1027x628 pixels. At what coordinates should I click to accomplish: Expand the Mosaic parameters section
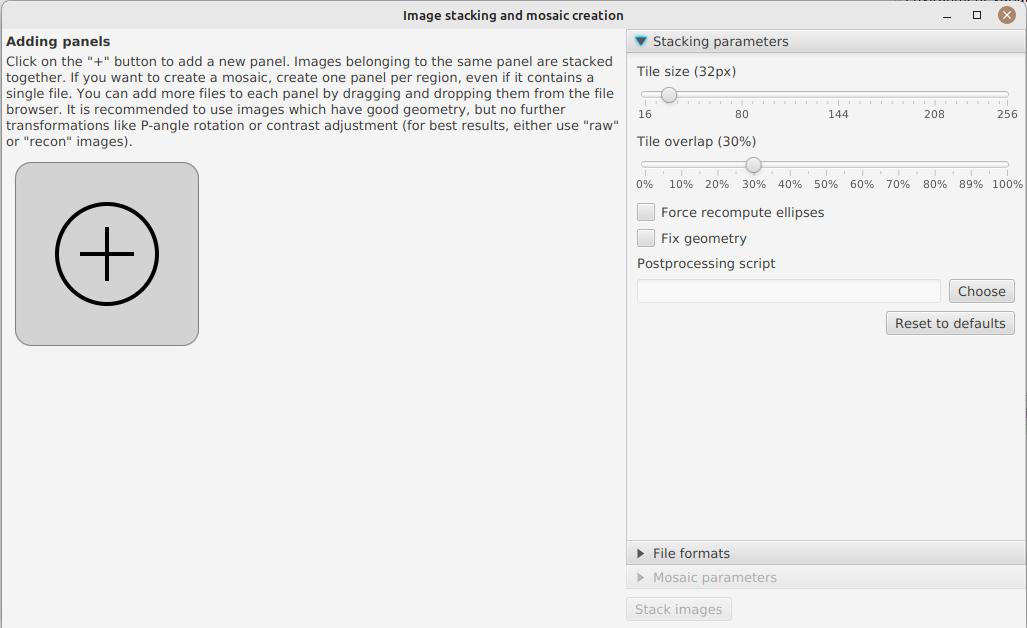641,577
